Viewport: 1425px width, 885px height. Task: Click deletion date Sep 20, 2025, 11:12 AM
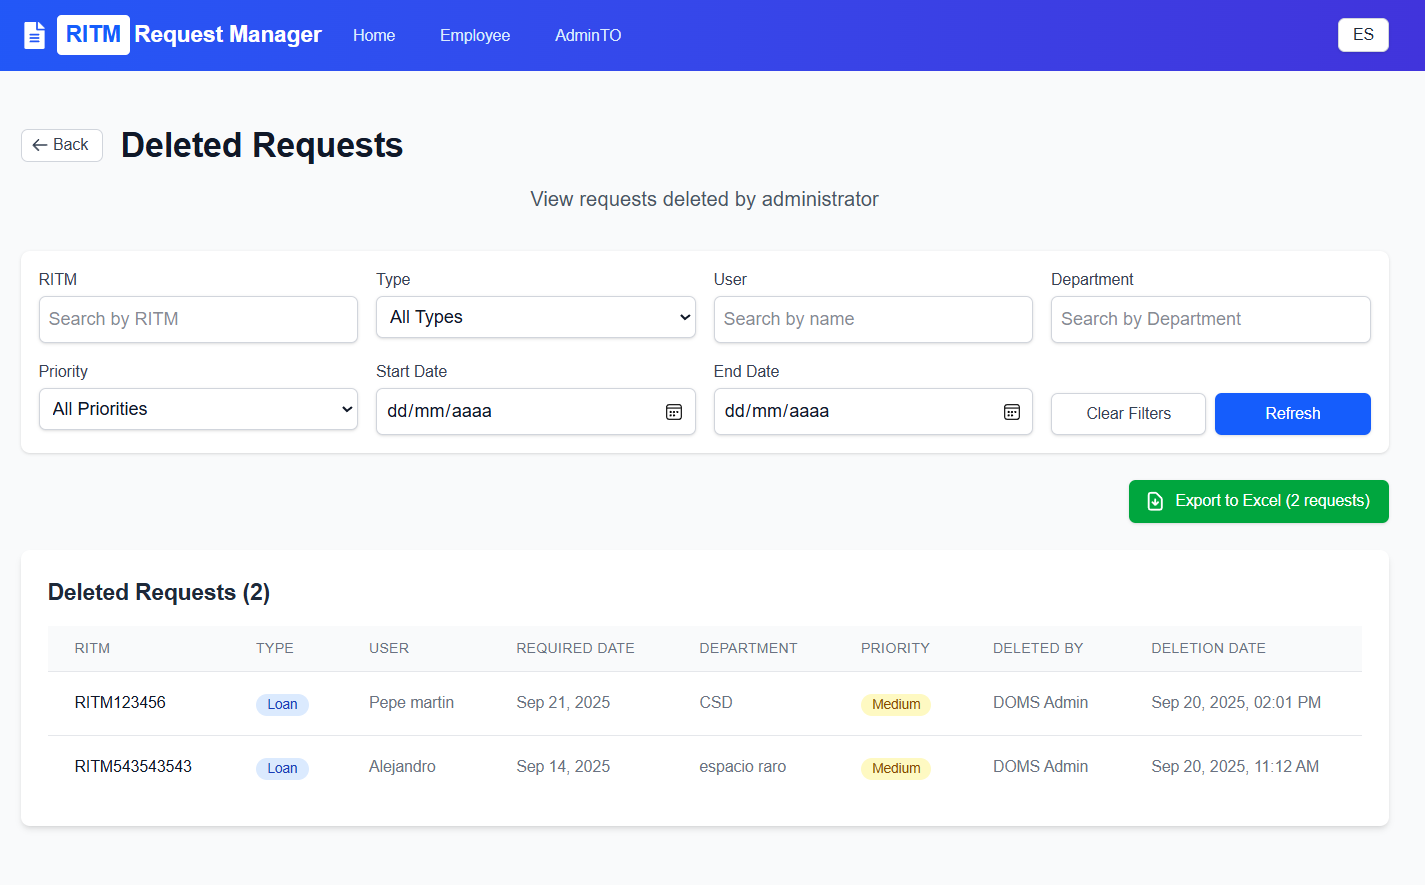1235,767
